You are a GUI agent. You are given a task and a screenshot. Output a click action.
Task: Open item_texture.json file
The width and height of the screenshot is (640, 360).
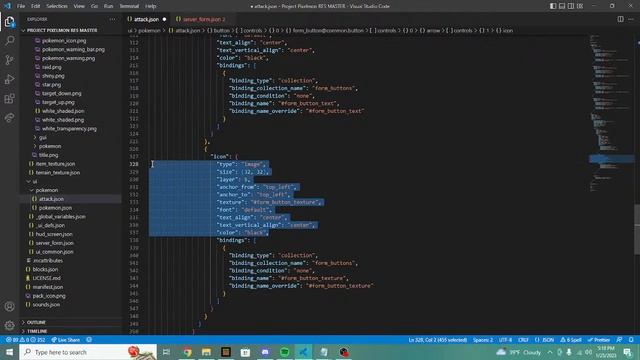[55, 164]
